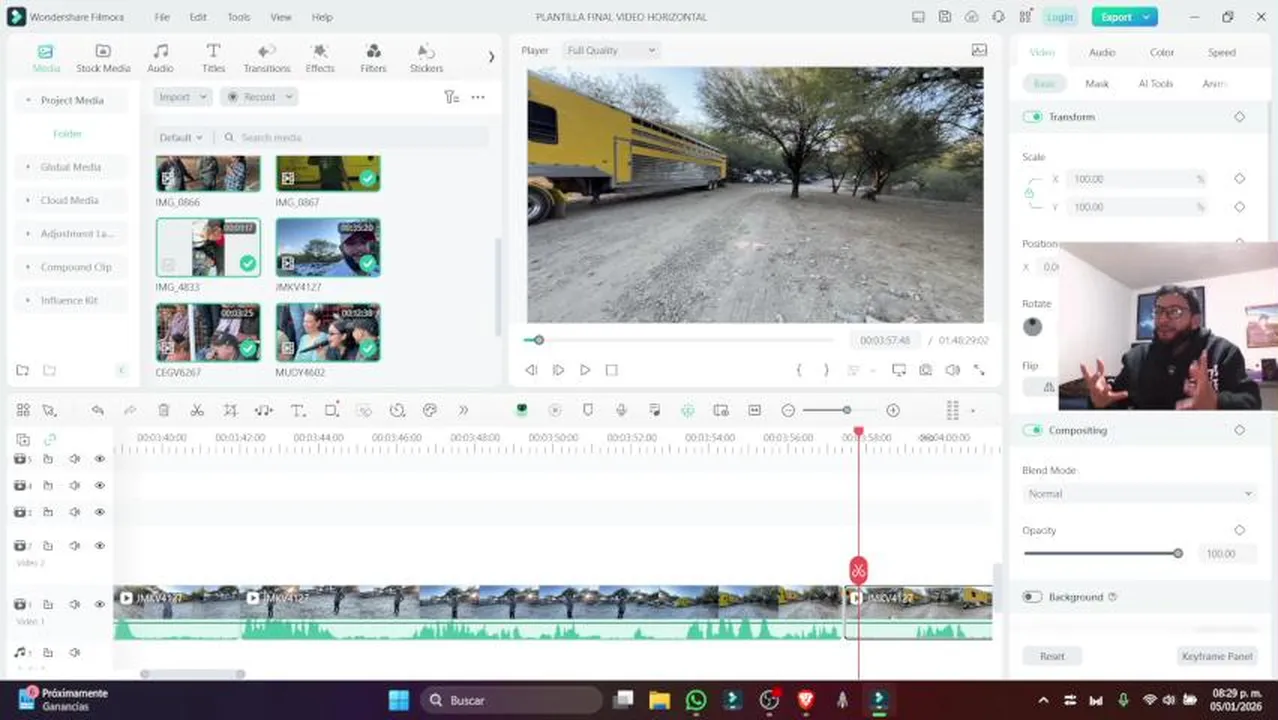Image resolution: width=1278 pixels, height=720 pixels.
Task: Click the timeline auto-link icon
Action: [50, 440]
